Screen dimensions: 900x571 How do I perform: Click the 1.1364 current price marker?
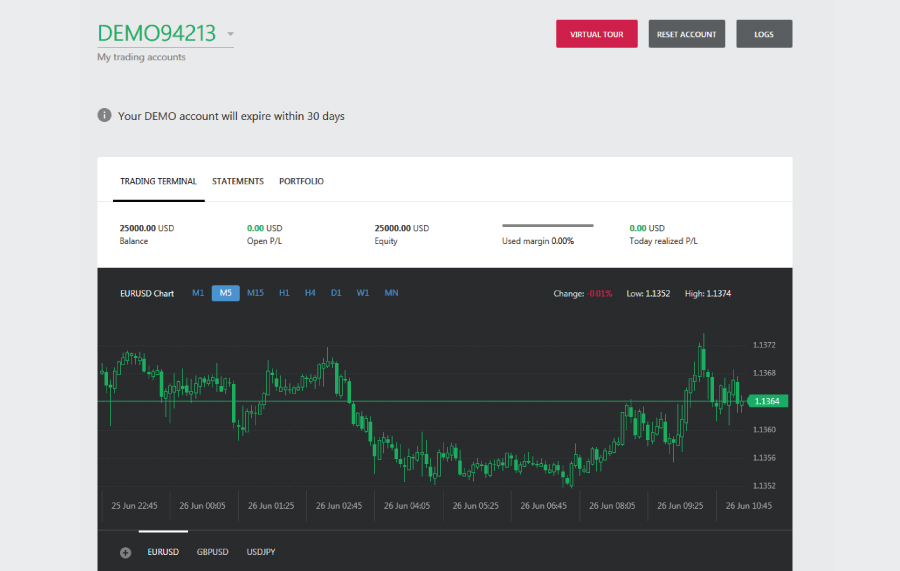767,401
